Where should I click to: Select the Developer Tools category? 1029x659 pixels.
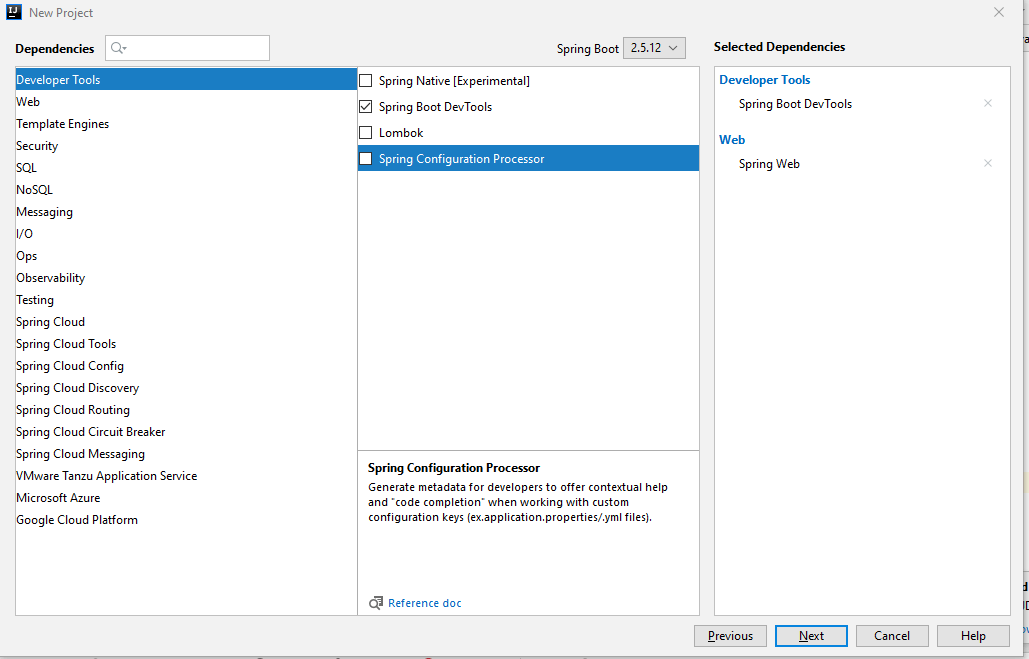186,79
